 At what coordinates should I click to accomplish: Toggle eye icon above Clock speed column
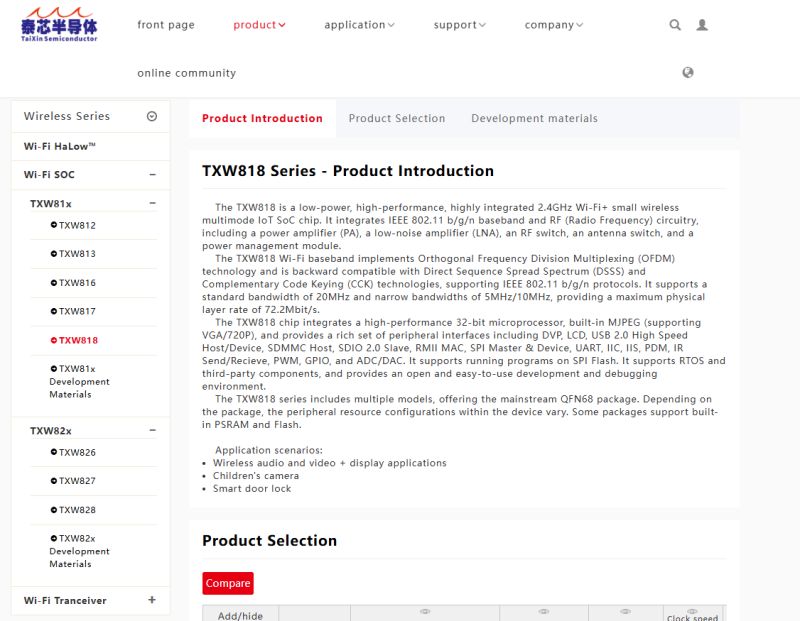tap(692, 611)
